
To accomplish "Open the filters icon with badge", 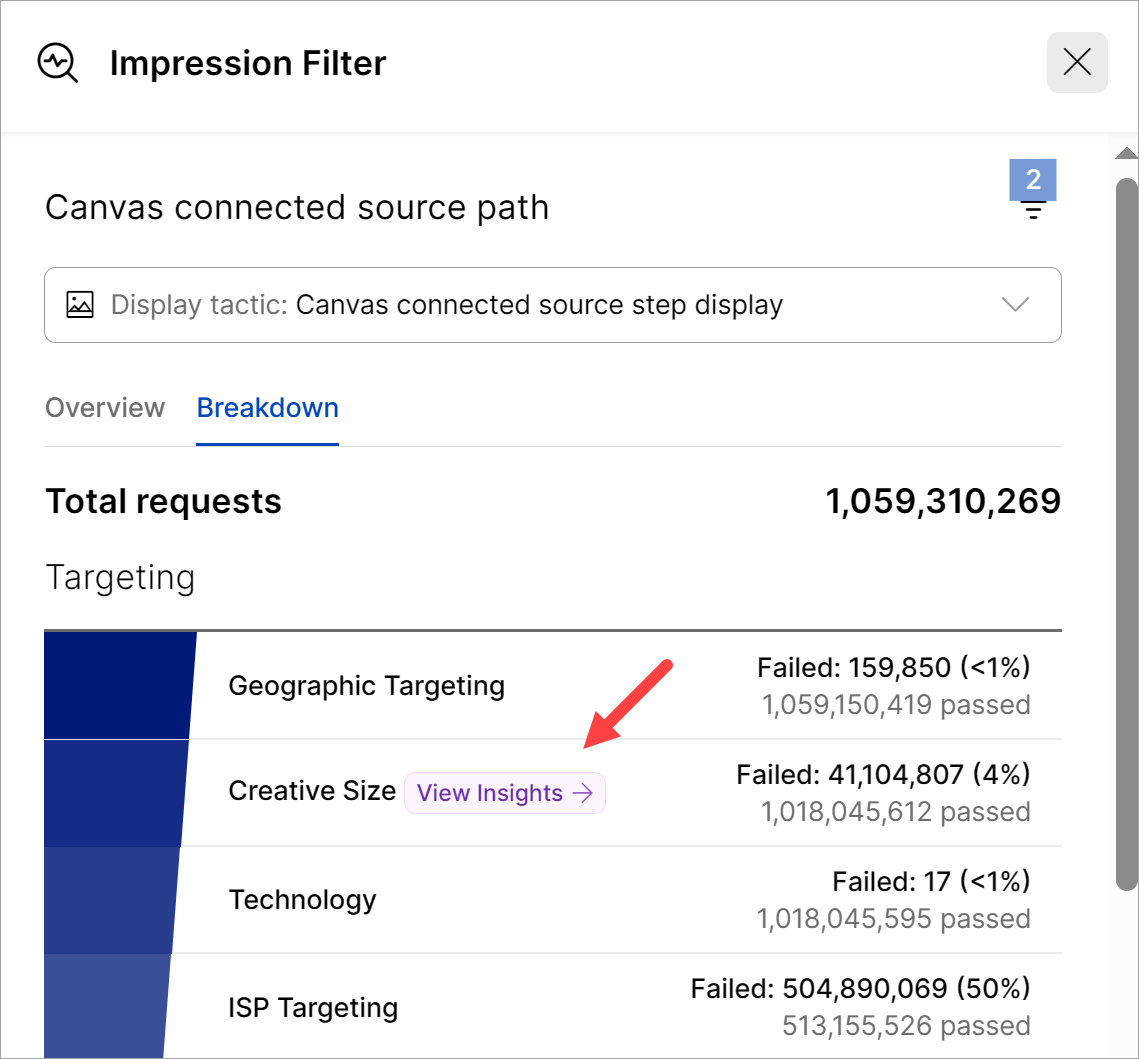I will click(x=1033, y=210).
